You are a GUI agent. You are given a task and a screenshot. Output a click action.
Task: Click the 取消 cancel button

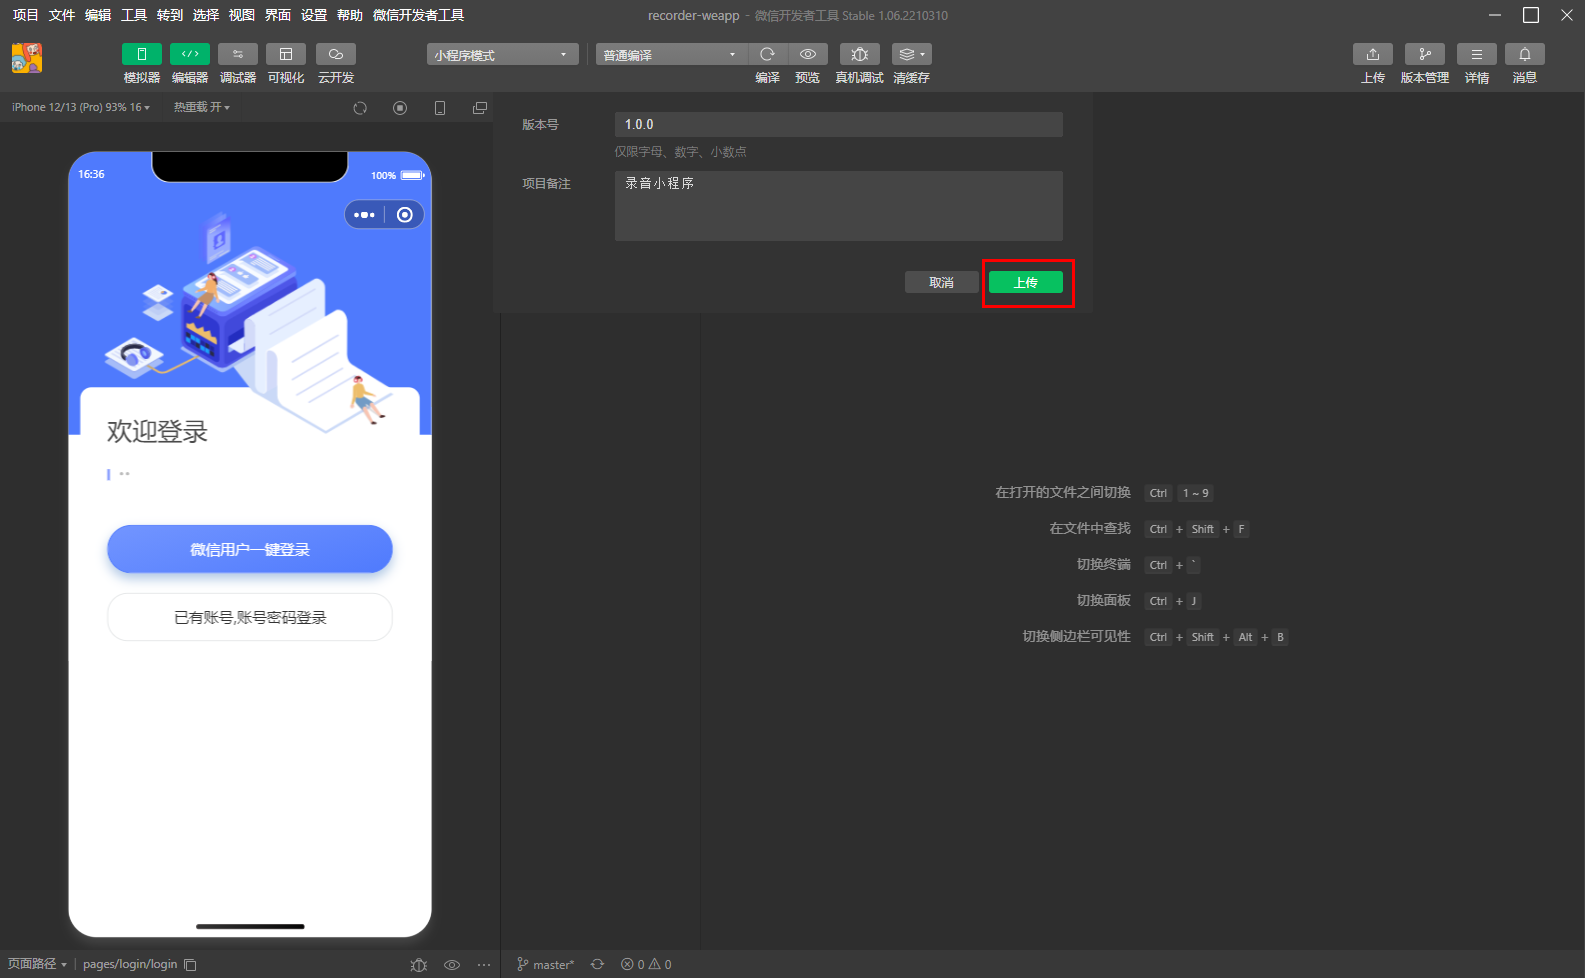941,282
